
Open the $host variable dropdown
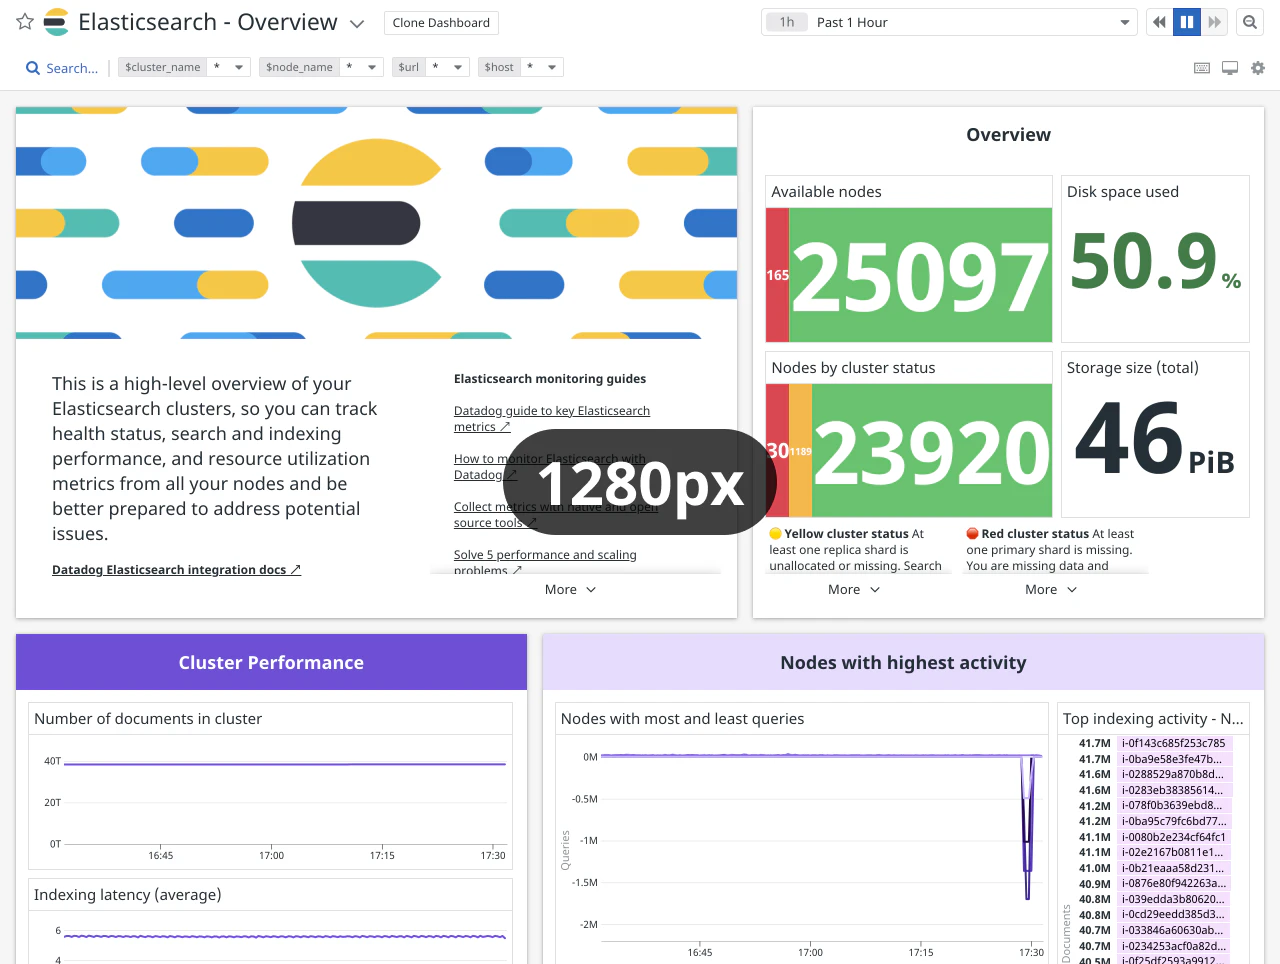click(x=552, y=67)
